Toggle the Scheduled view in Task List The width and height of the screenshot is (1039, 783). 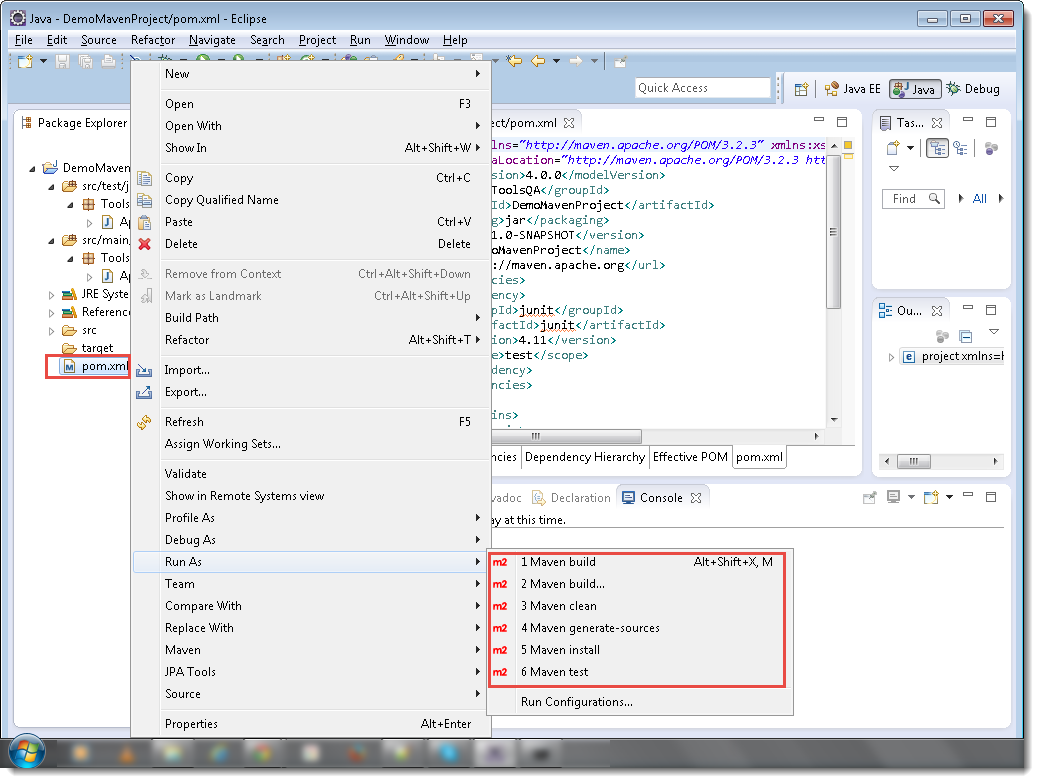(x=960, y=148)
